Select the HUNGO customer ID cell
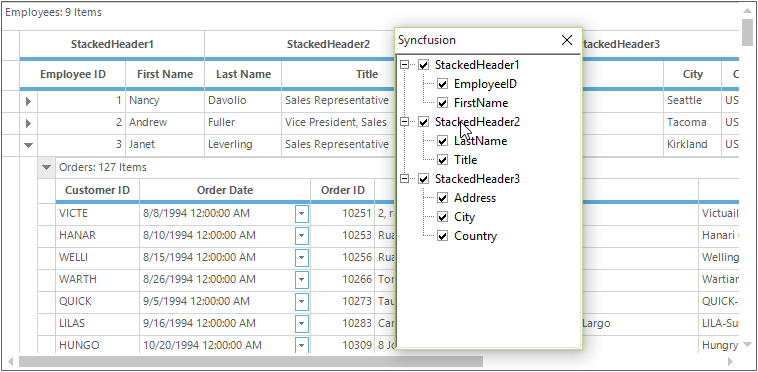The width and height of the screenshot is (758, 372). coord(97,345)
